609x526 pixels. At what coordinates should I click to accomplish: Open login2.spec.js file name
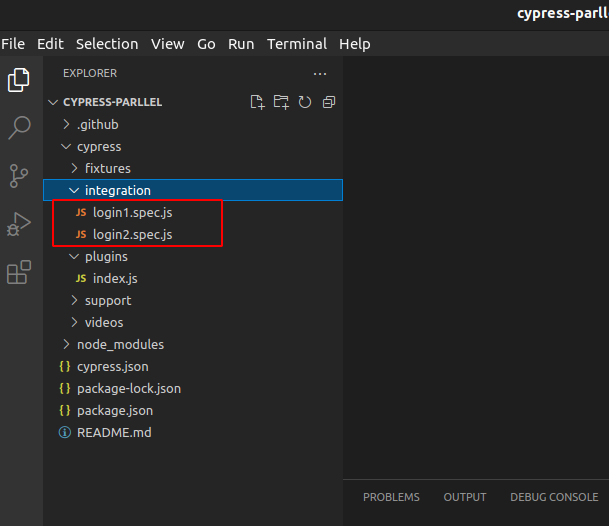(132, 235)
